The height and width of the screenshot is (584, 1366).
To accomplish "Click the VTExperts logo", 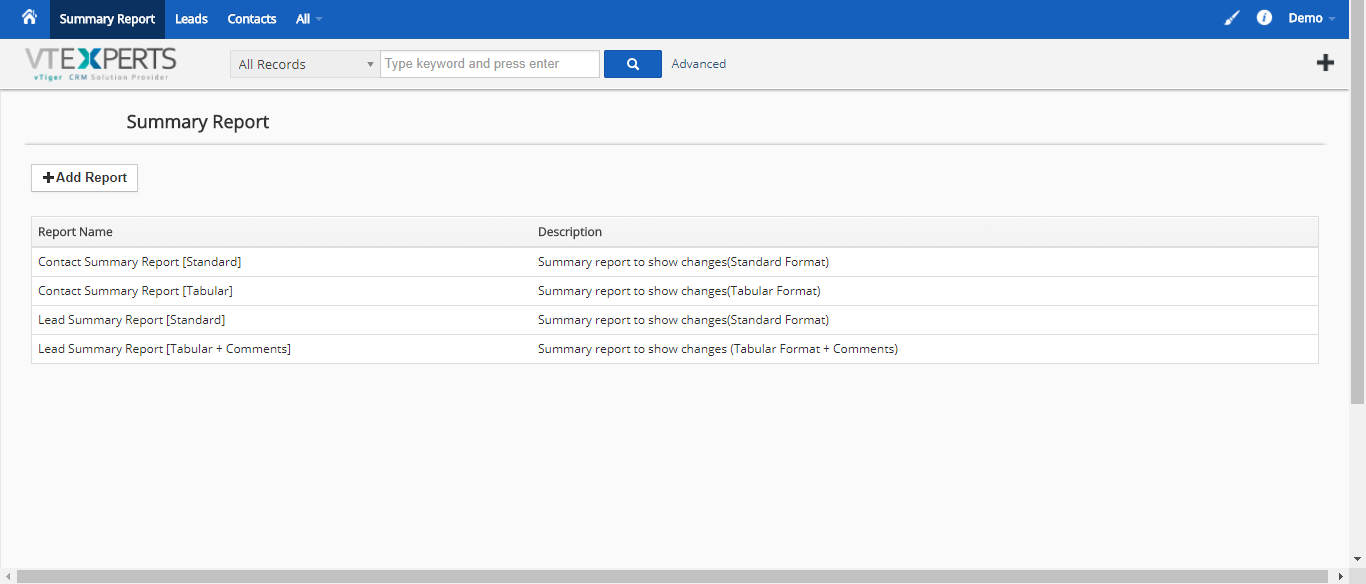I will [x=101, y=64].
